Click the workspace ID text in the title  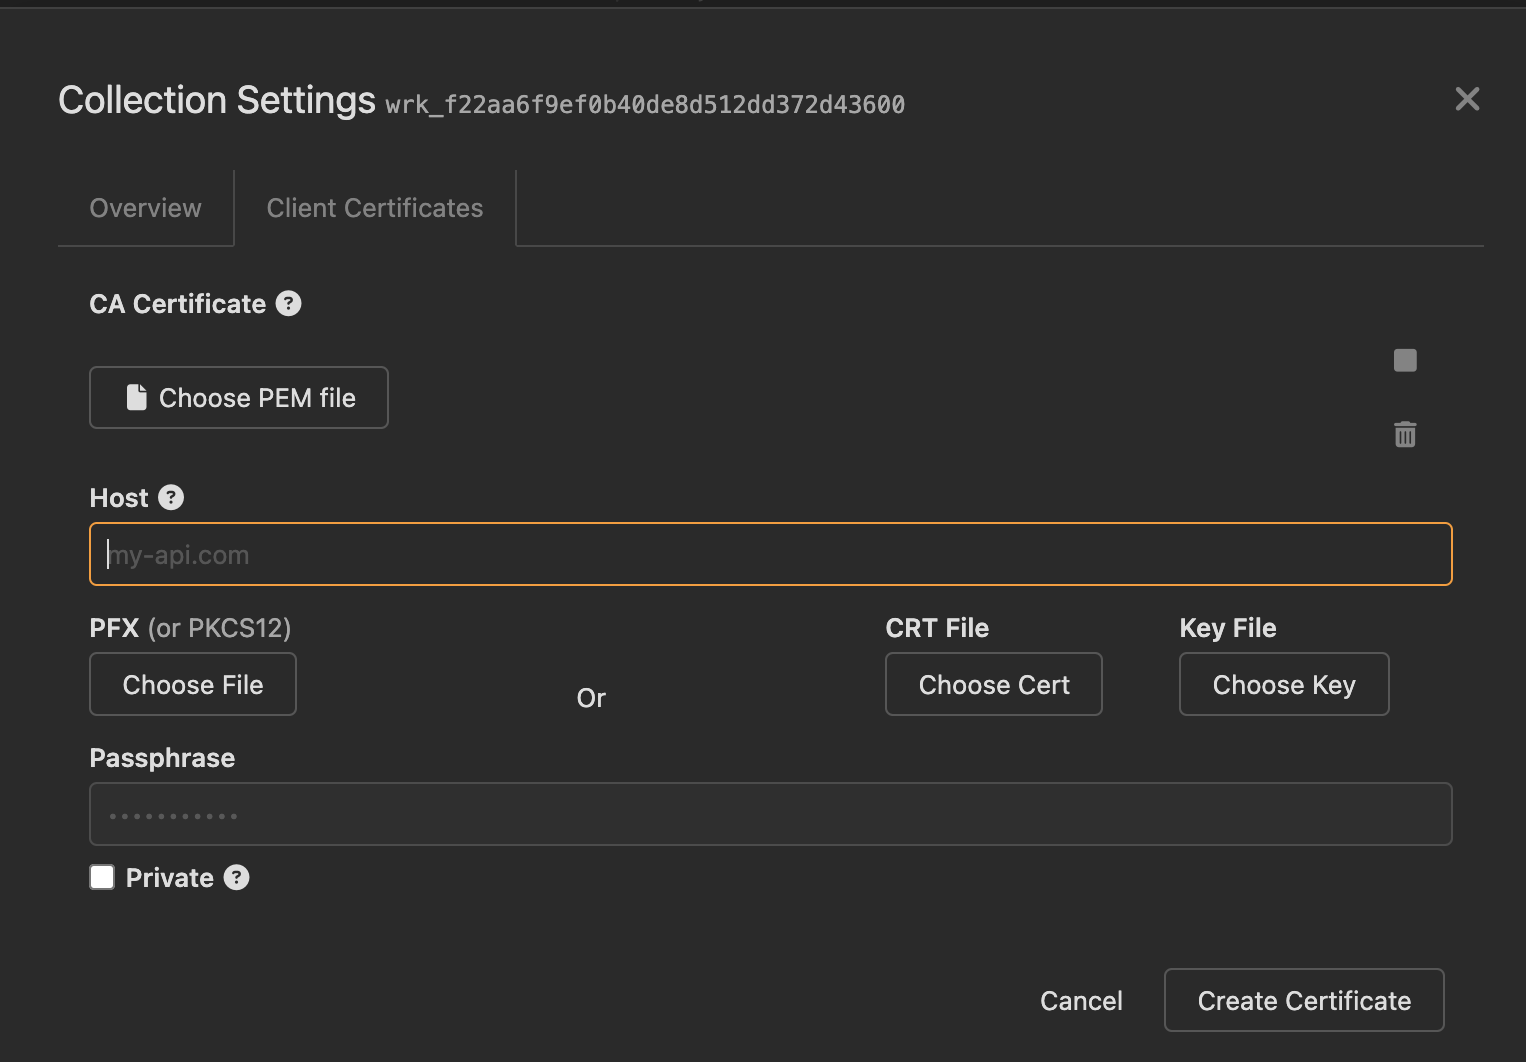[645, 105]
